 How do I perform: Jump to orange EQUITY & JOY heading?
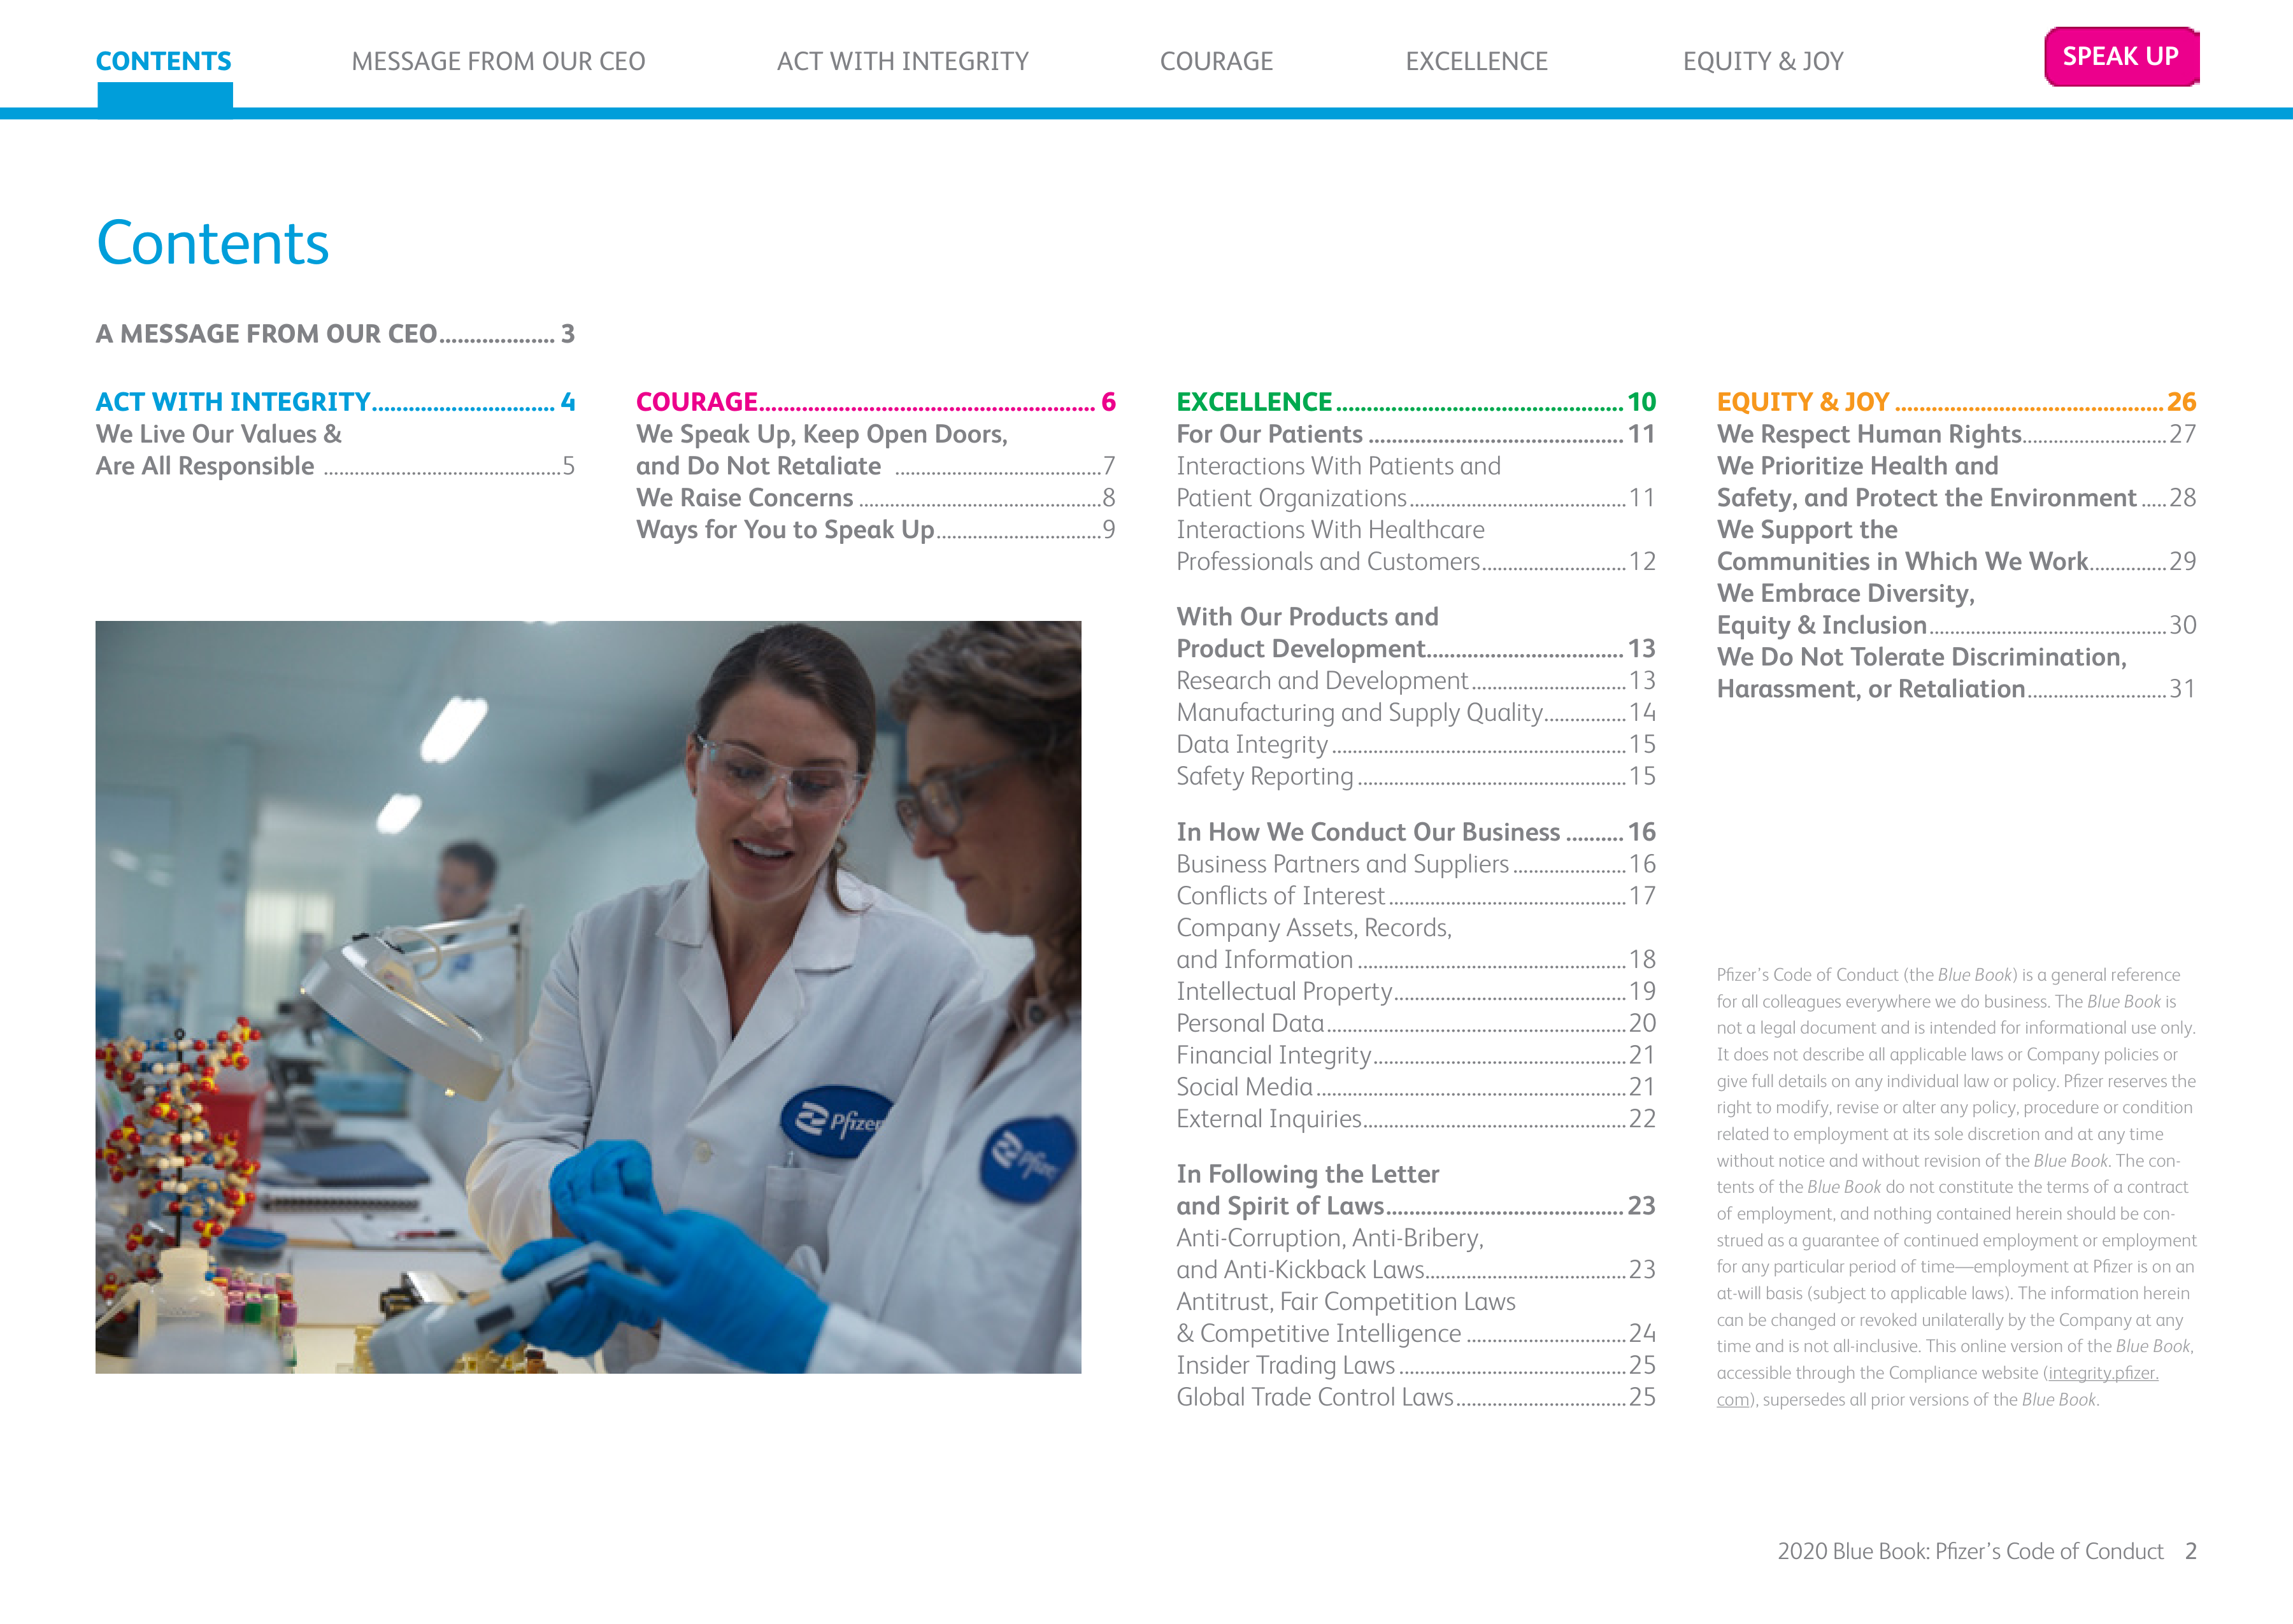click(1957, 402)
